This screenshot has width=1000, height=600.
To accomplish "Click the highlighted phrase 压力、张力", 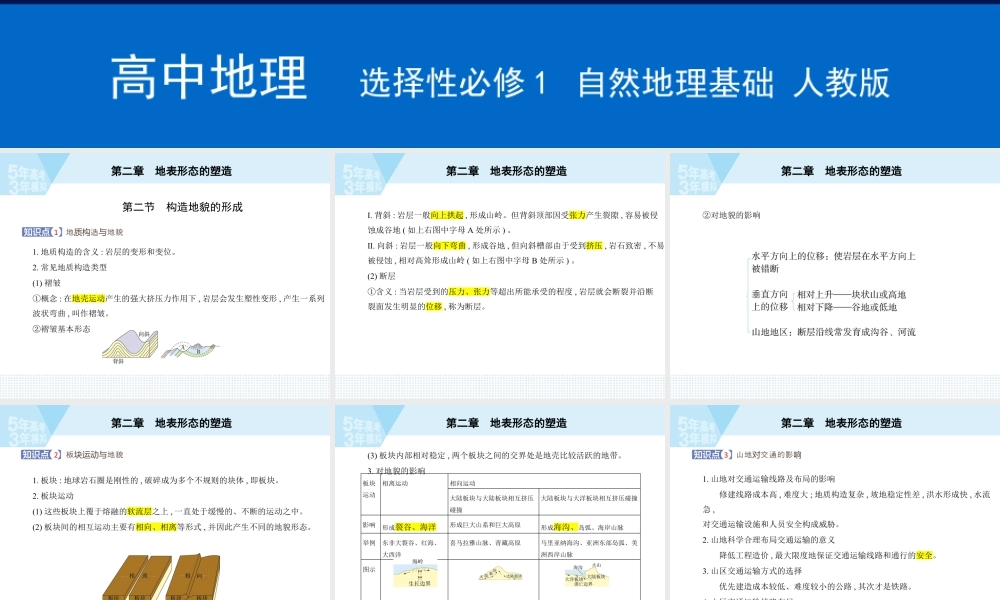I will (469, 291).
